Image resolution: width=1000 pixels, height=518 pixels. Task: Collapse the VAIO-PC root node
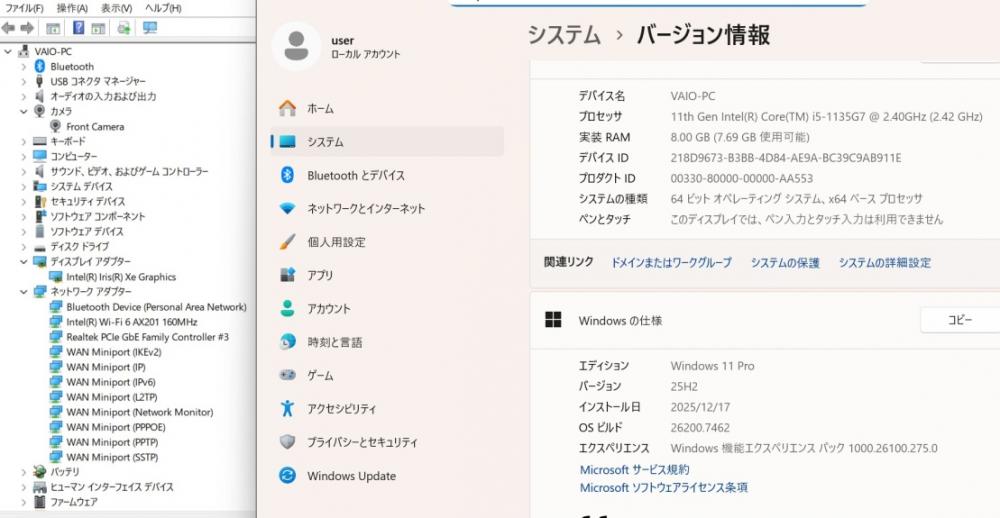point(8,52)
